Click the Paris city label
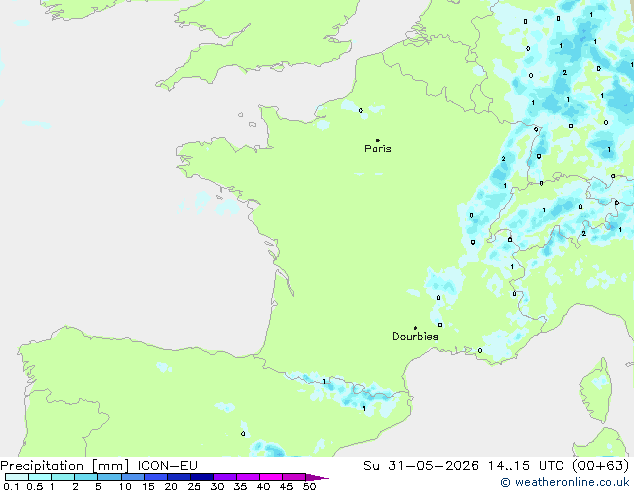 378,149
